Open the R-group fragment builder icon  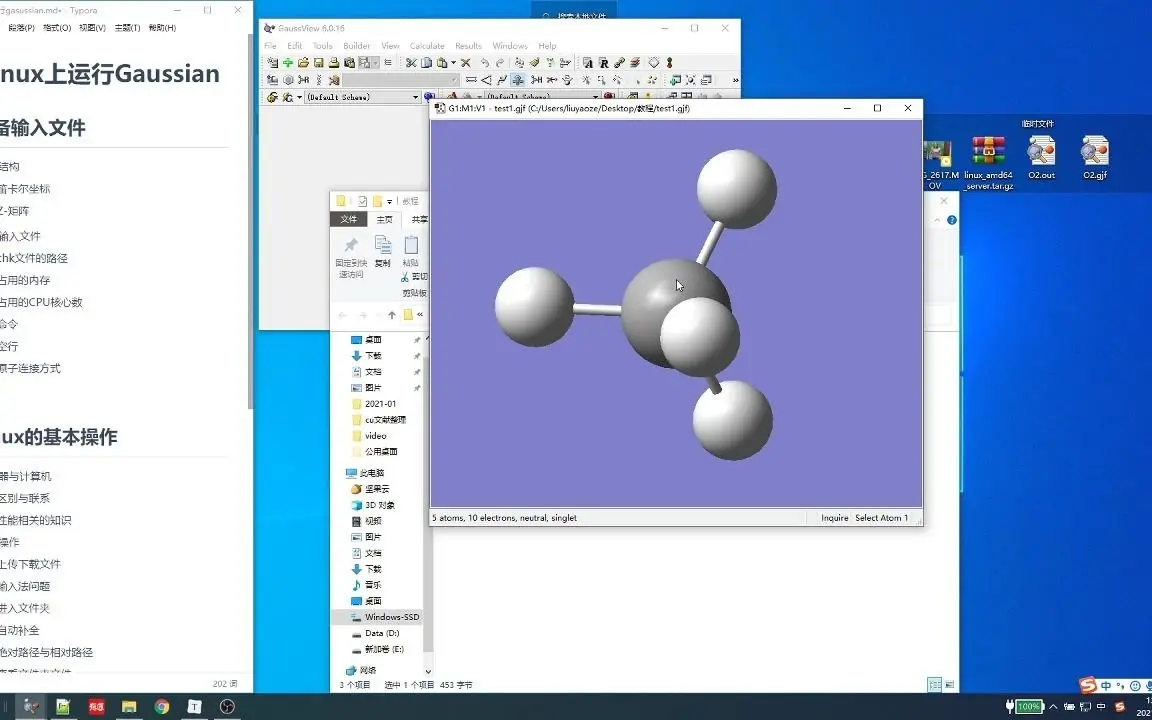[303, 80]
